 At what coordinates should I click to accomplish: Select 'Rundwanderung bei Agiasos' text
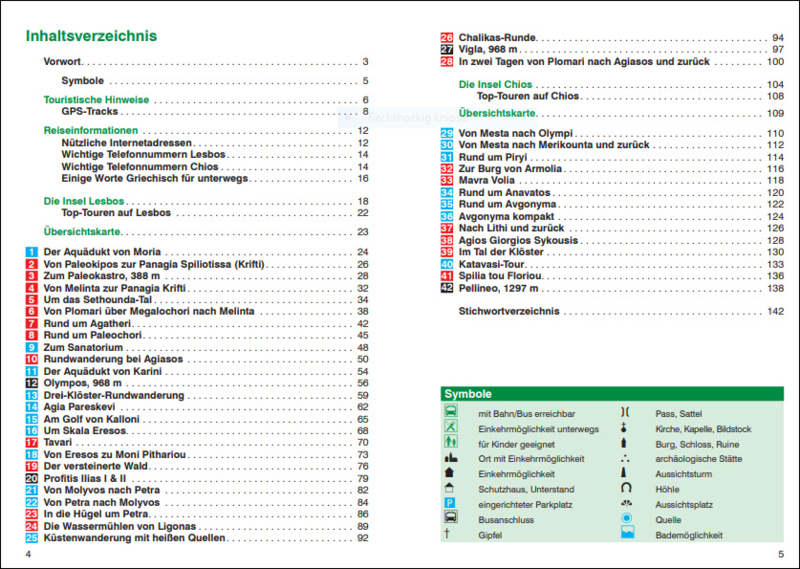(113, 359)
